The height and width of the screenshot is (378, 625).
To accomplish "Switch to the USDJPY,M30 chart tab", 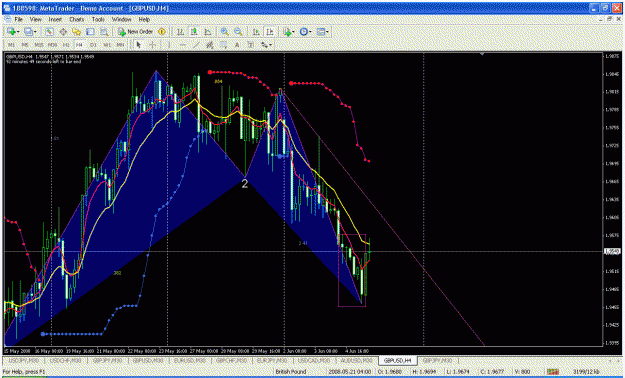I will [23, 360].
